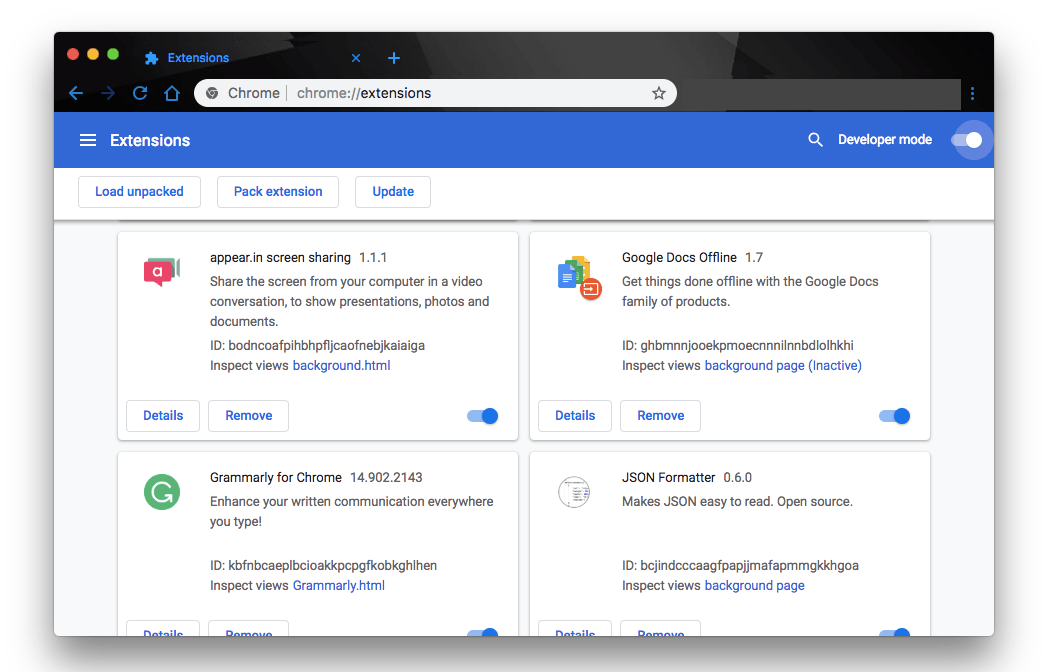
Task: Click the Pack extension button
Action: point(278,192)
